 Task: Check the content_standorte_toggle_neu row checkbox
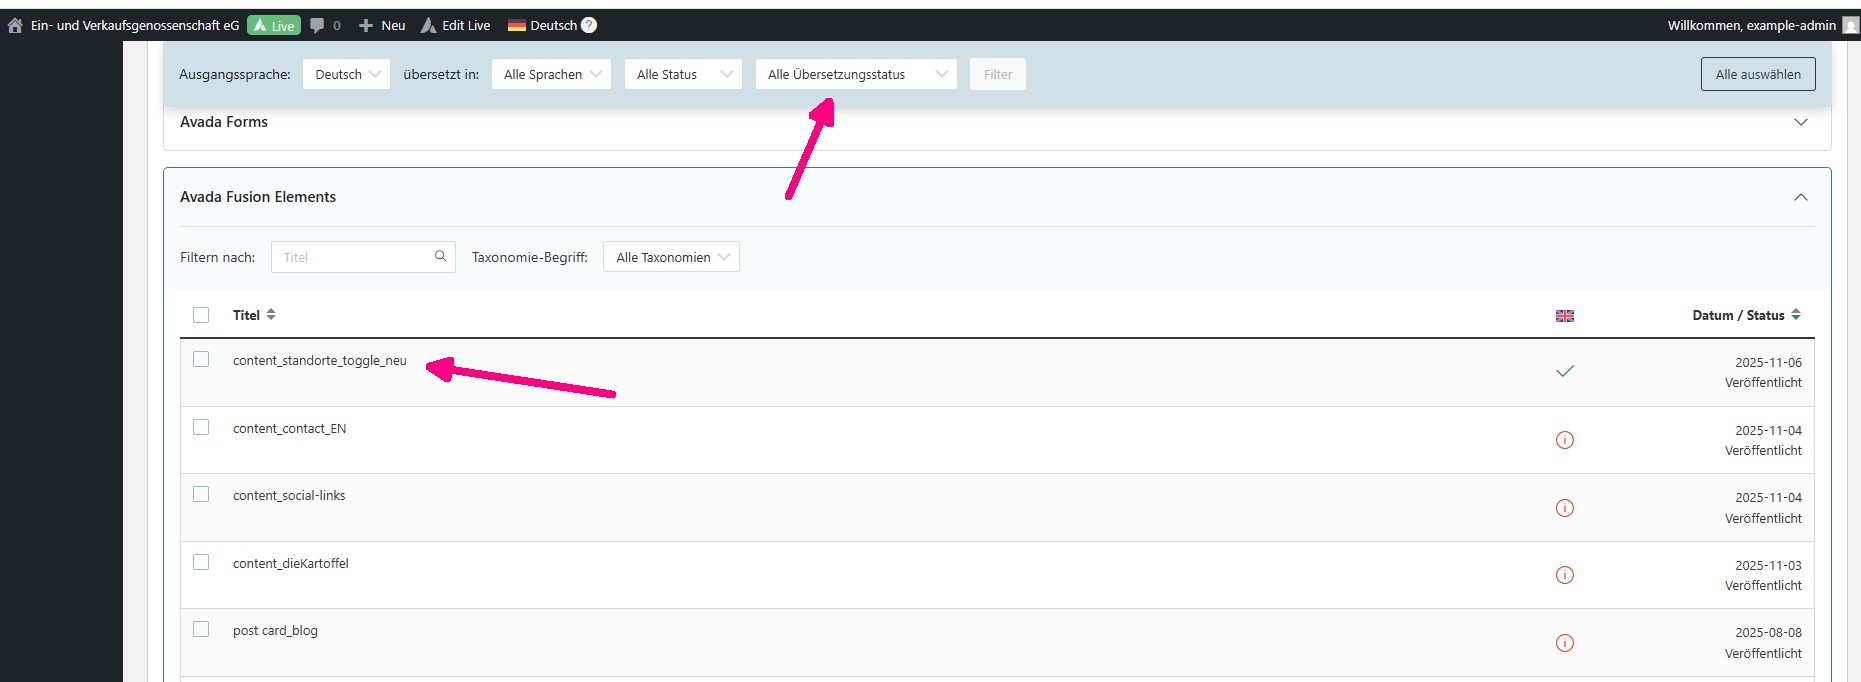tap(201, 359)
